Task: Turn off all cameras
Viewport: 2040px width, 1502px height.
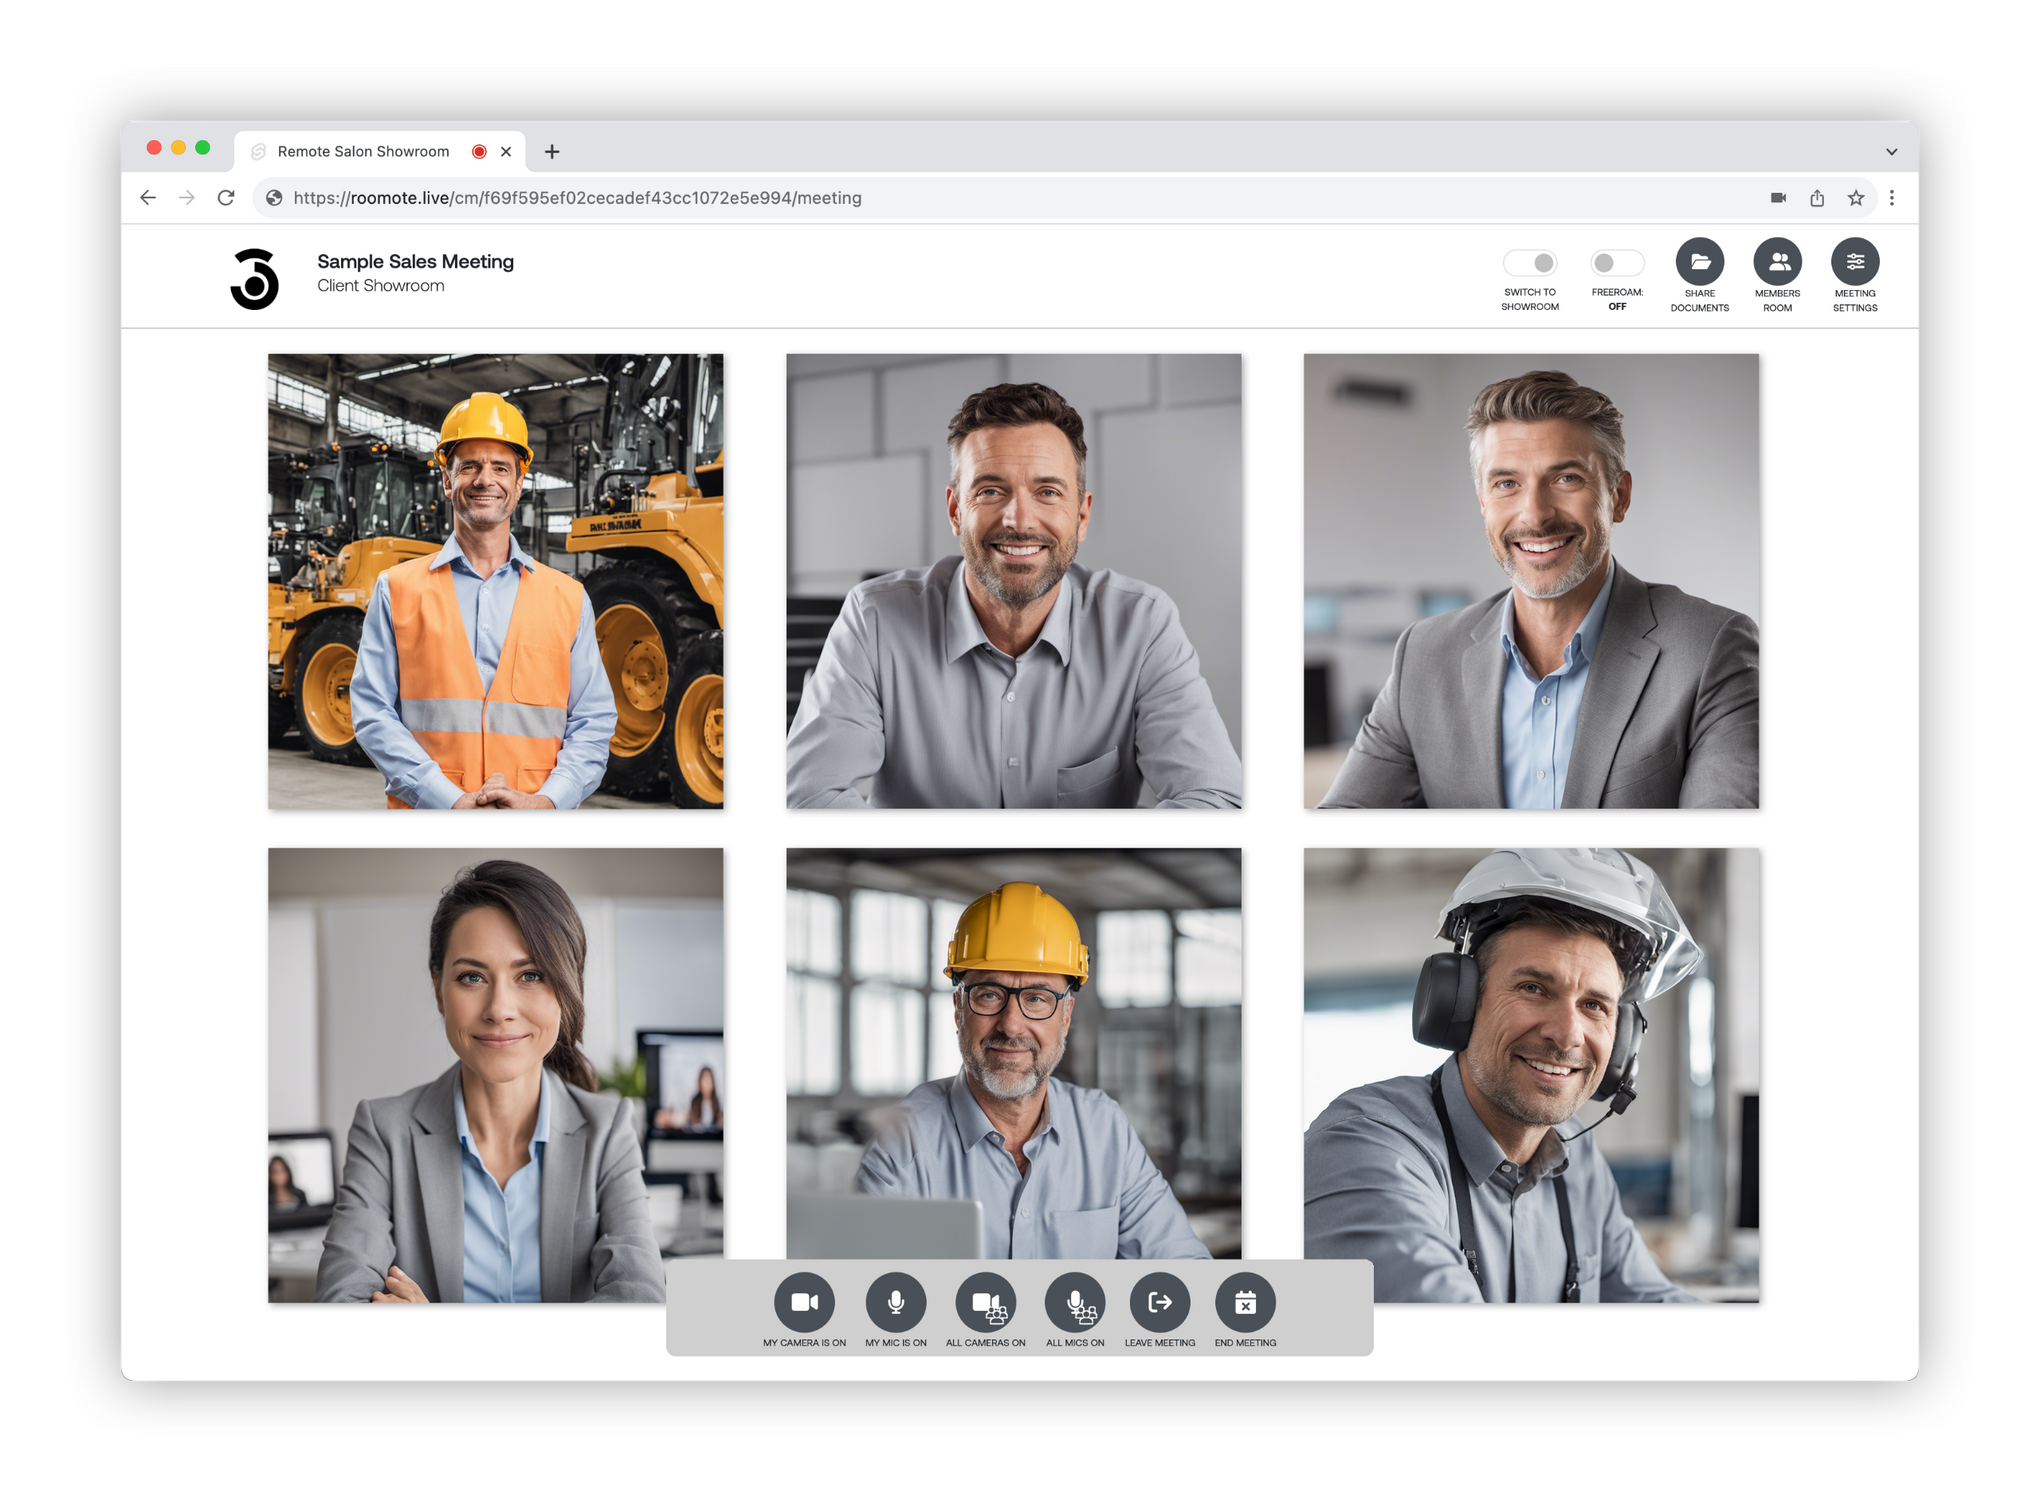Action: tap(986, 1301)
